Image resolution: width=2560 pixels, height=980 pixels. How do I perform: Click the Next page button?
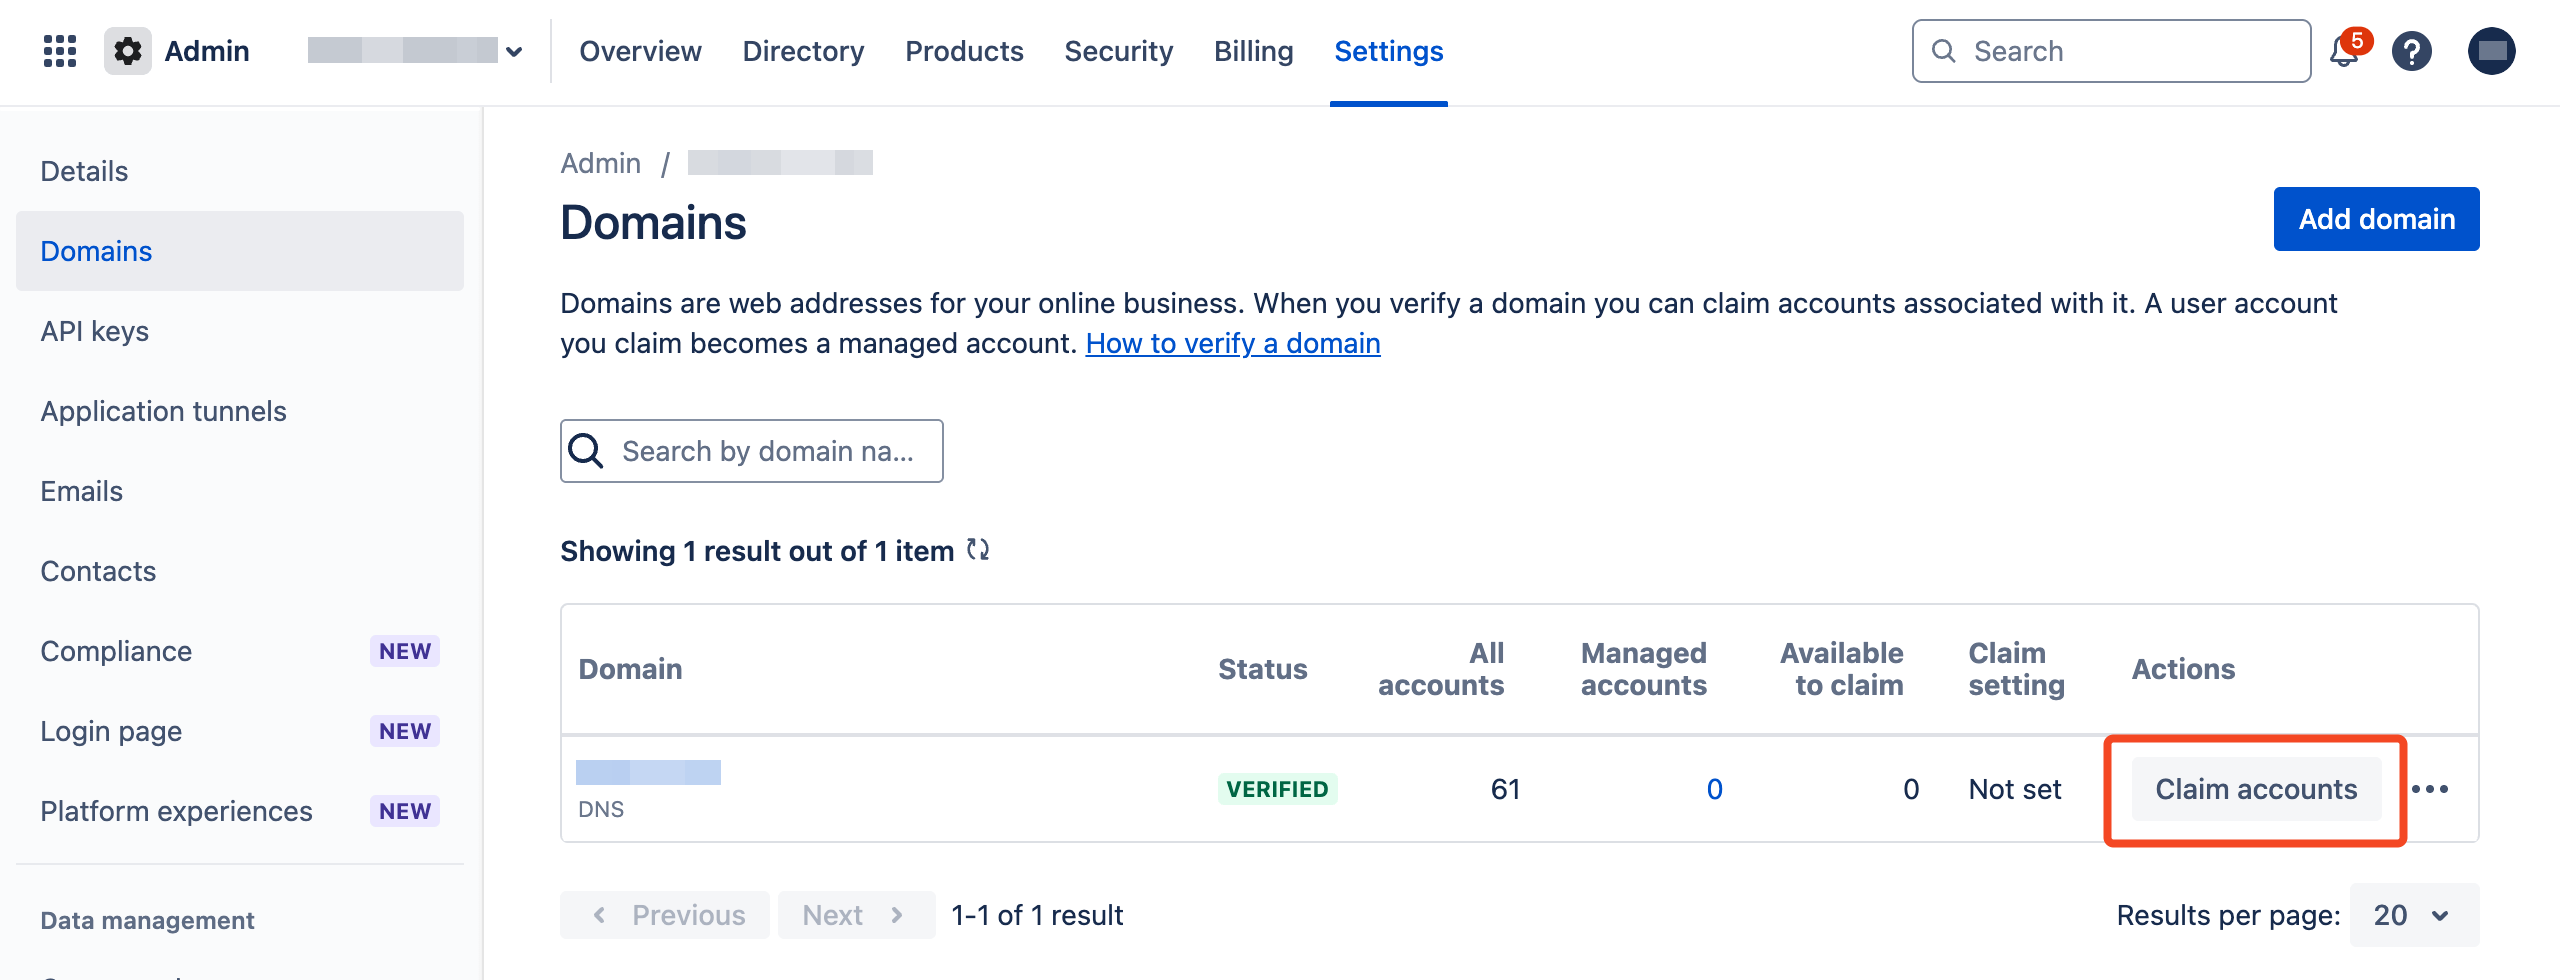click(x=856, y=915)
